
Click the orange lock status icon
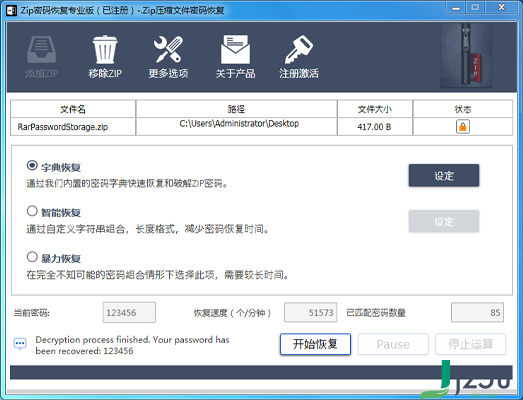(463, 127)
